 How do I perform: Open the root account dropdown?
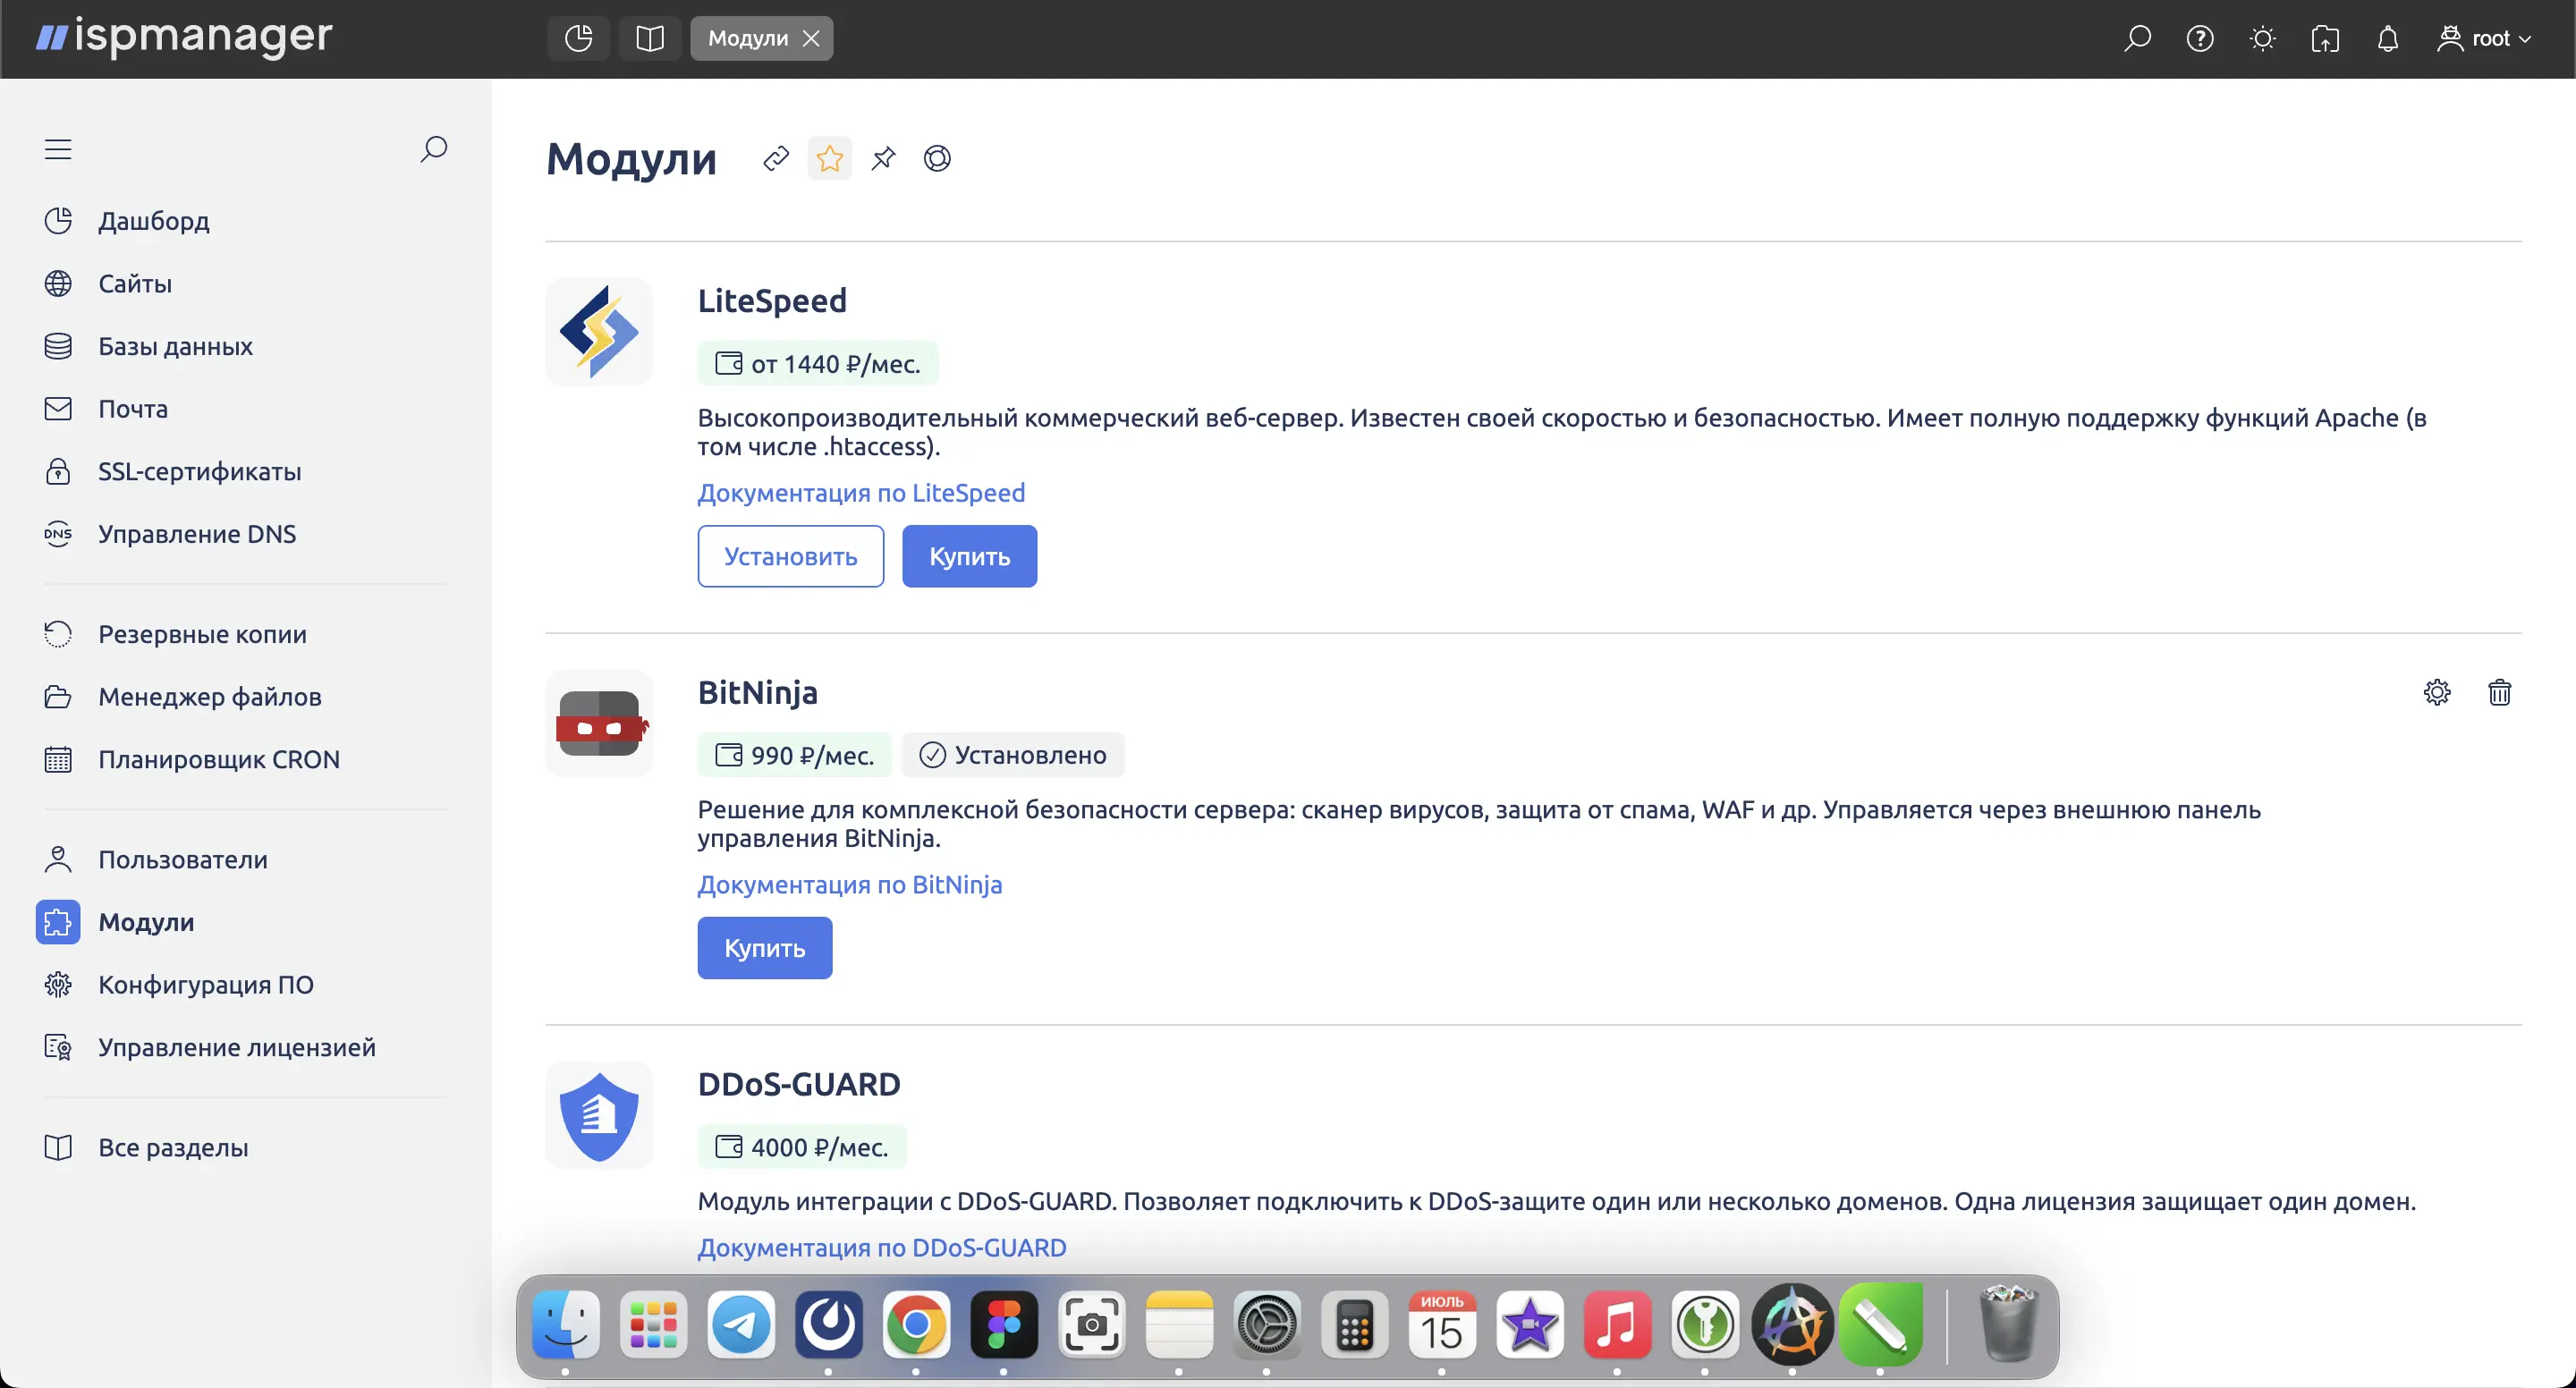pyautogui.click(x=2486, y=38)
